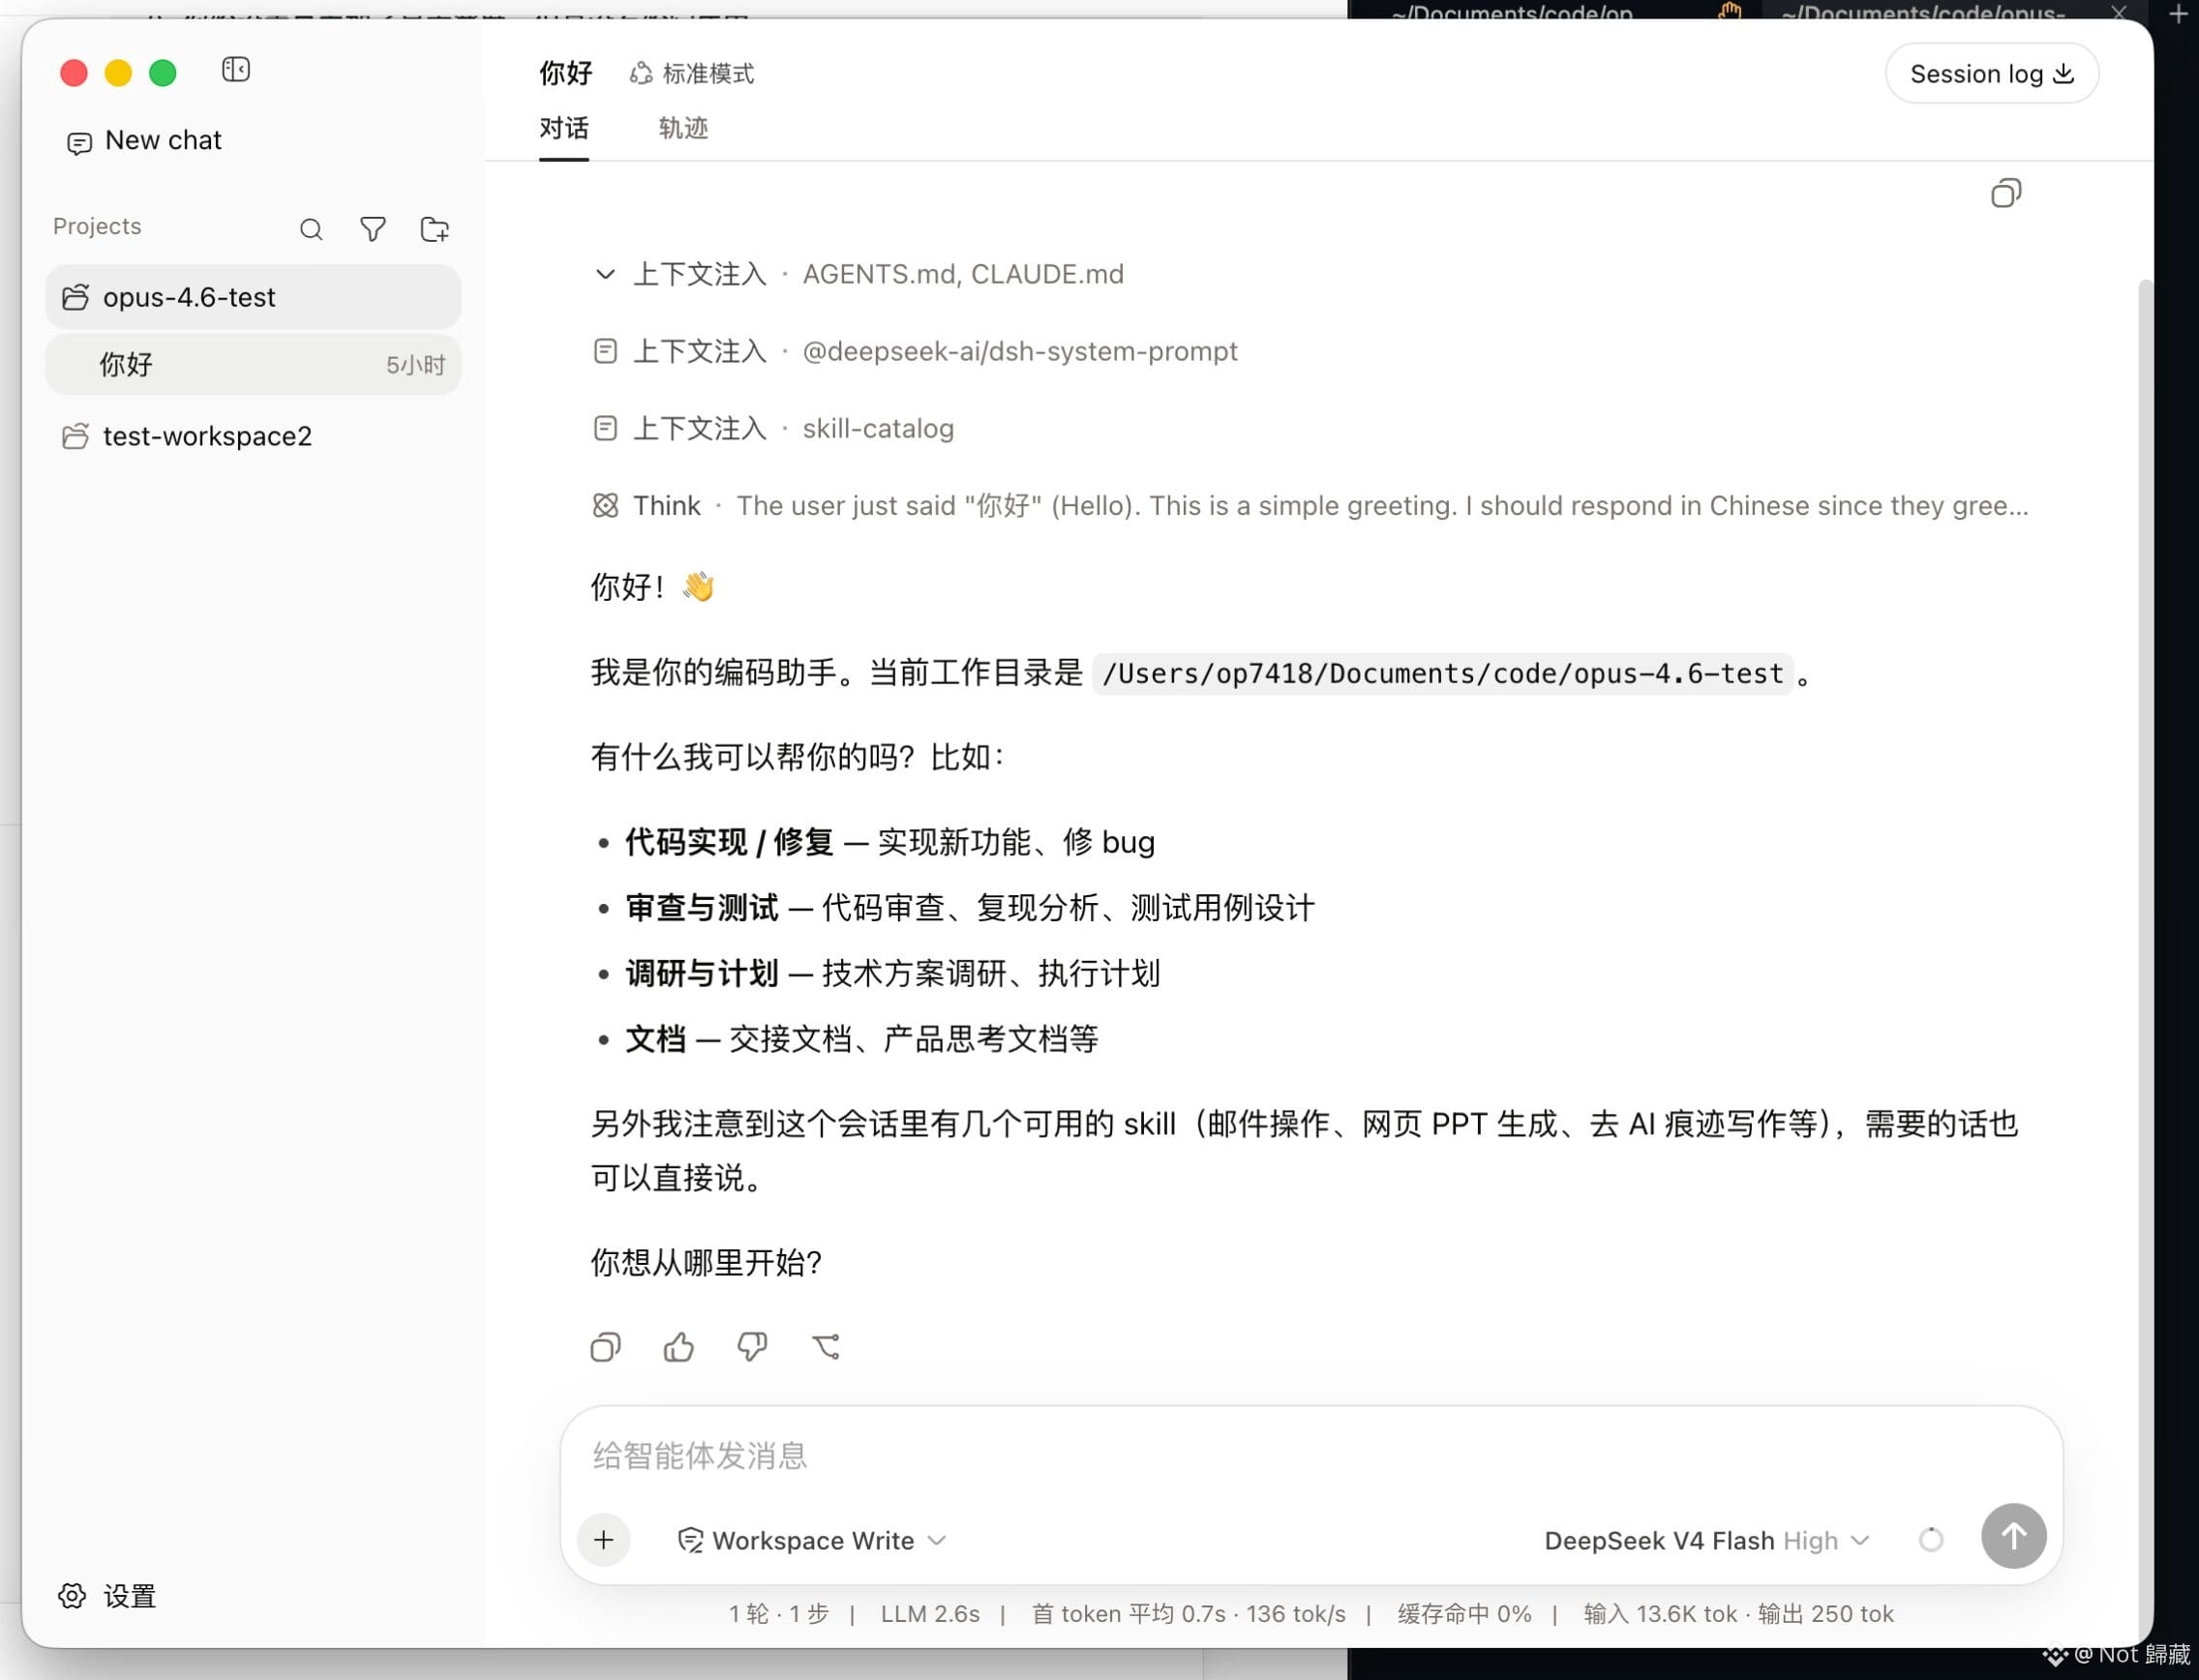Select the test-workspace2 project
The width and height of the screenshot is (2199, 1680).
(x=253, y=436)
